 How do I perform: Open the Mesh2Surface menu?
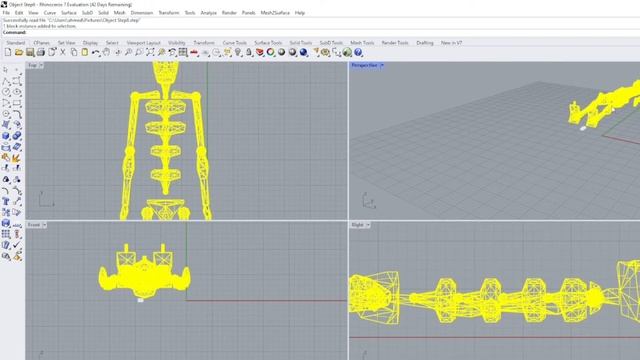point(275,13)
